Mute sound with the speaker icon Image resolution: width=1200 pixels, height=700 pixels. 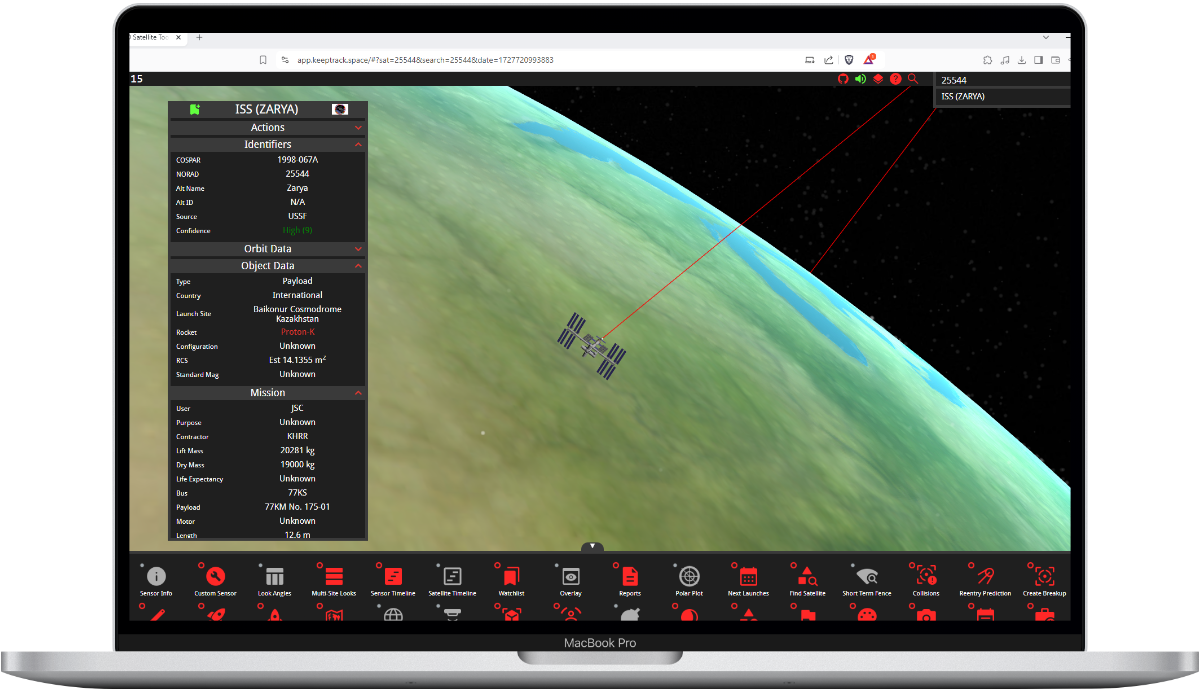(860, 79)
